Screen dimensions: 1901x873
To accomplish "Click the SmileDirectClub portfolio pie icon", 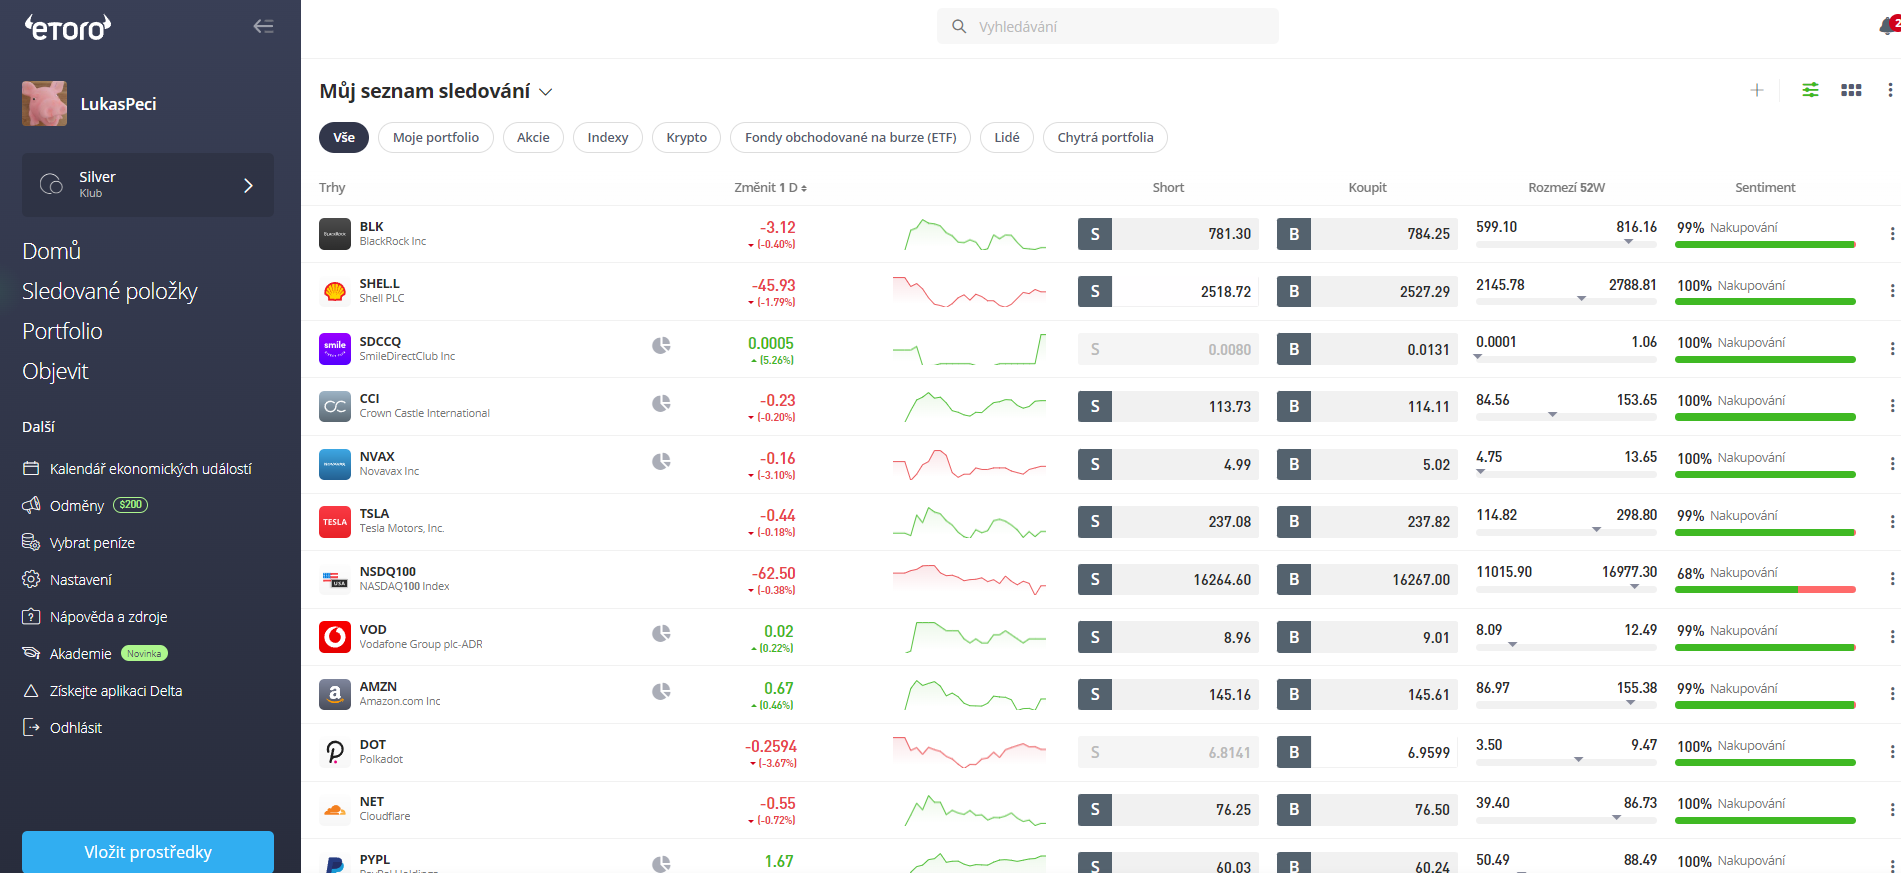I will (661, 345).
